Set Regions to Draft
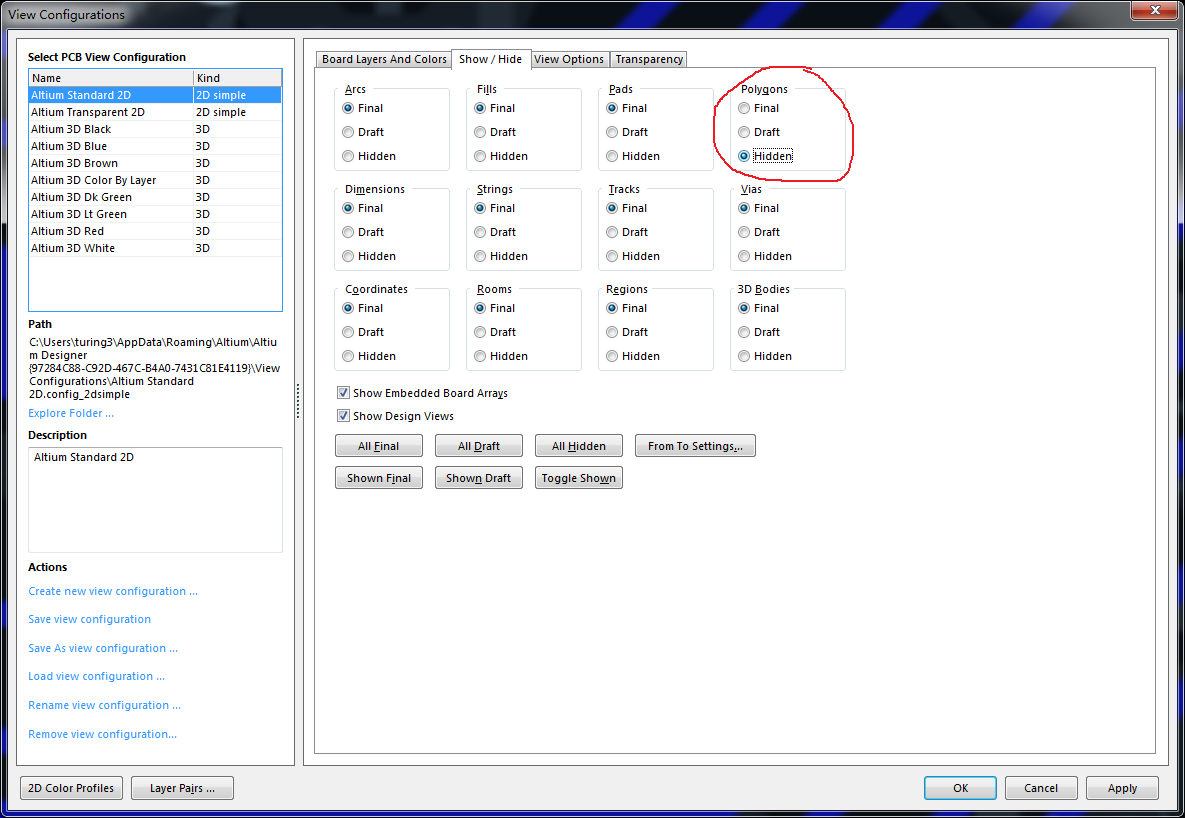 point(612,332)
